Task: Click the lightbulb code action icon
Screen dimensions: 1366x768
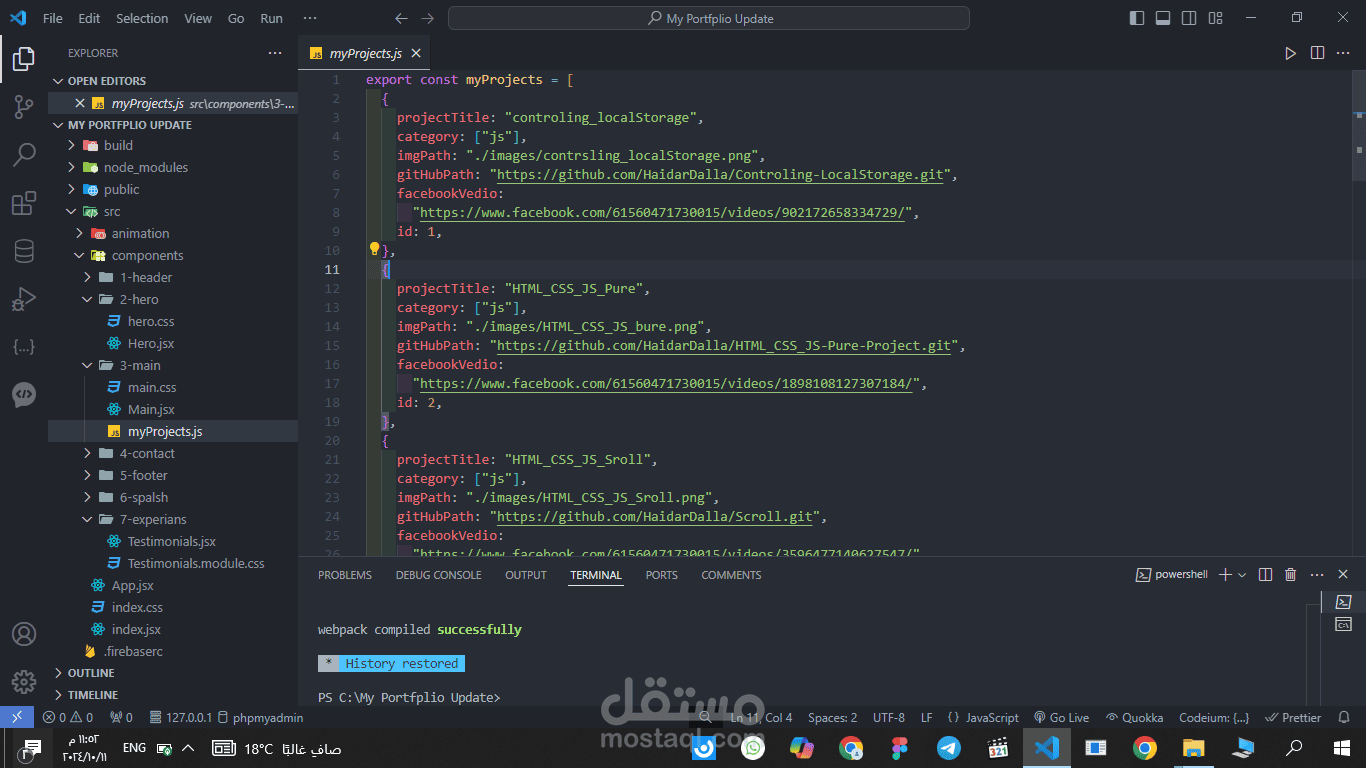Action: click(x=375, y=249)
